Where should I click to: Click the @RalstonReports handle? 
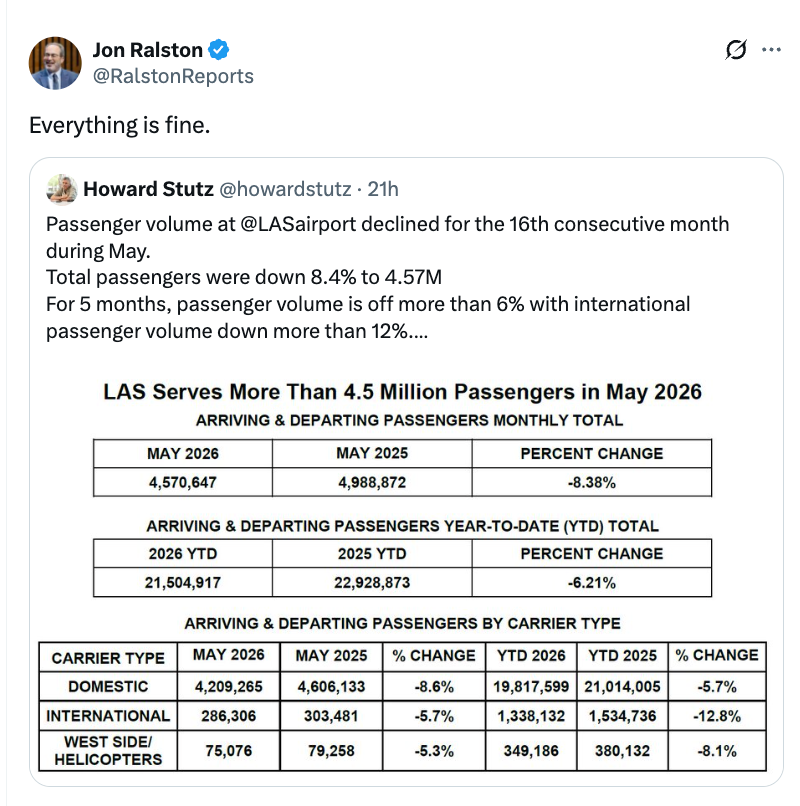173,76
